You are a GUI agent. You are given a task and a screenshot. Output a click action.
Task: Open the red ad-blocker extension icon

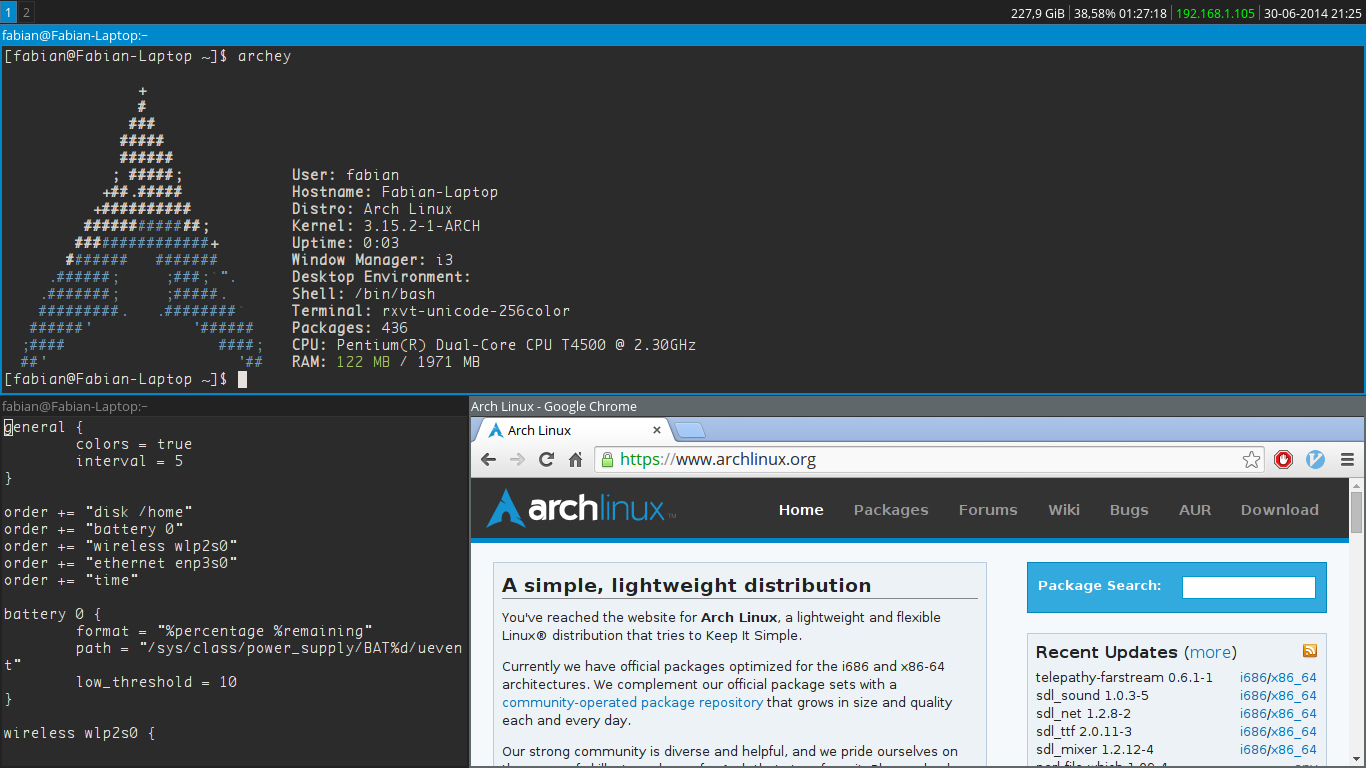tap(1284, 460)
